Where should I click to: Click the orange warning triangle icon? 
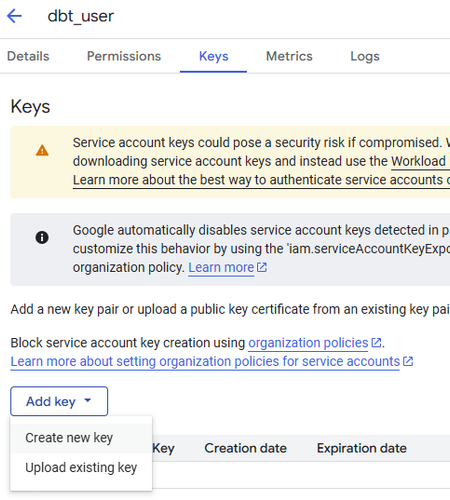(x=42, y=150)
